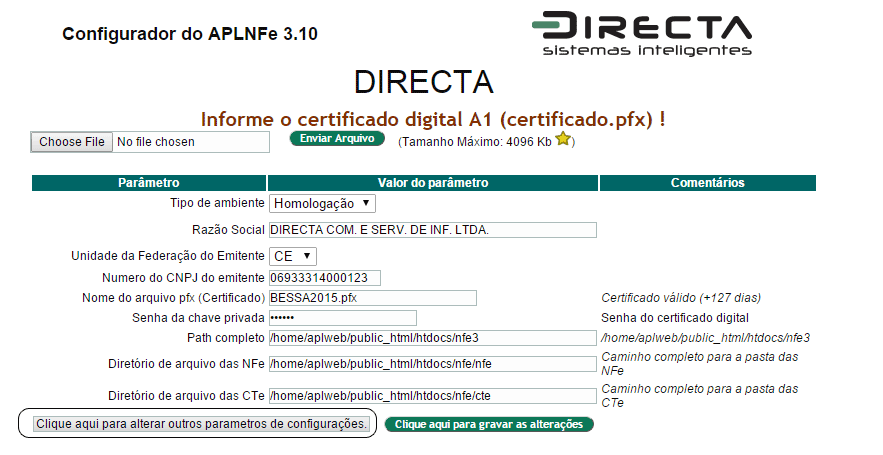This screenshot has height=455, width=883.
Task: Click the 'Certificado válido (+127 dias)' comment
Action: click(681, 298)
